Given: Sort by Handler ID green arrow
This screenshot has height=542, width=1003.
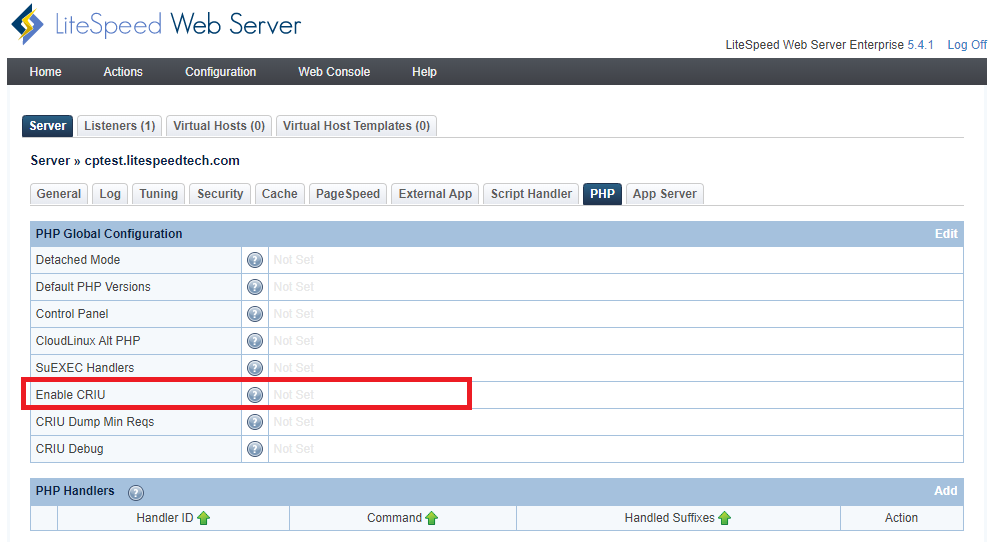Looking at the screenshot, I should click(x=203, y=518).
